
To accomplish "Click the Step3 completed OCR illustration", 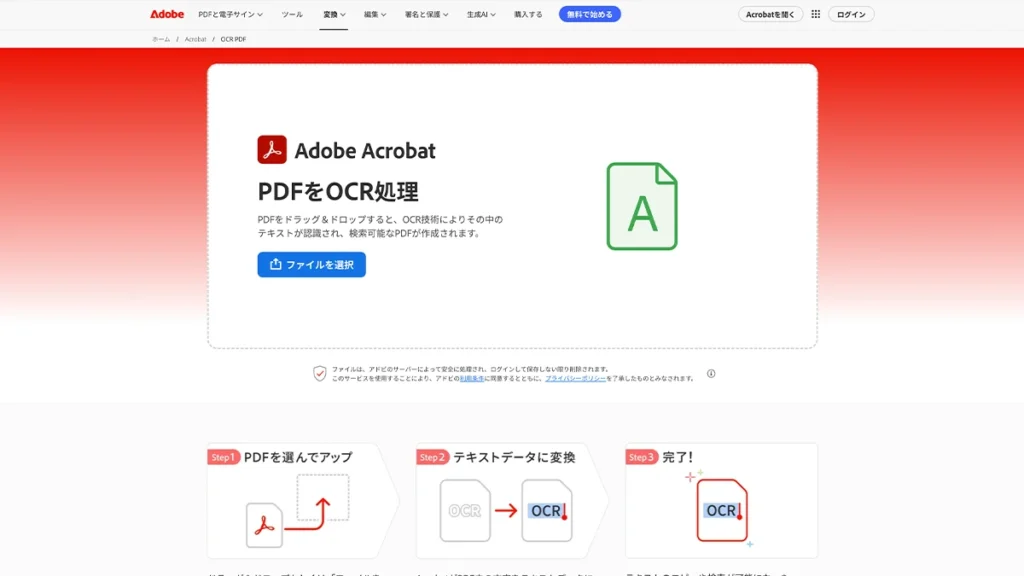I will click(x=721, y=509).
